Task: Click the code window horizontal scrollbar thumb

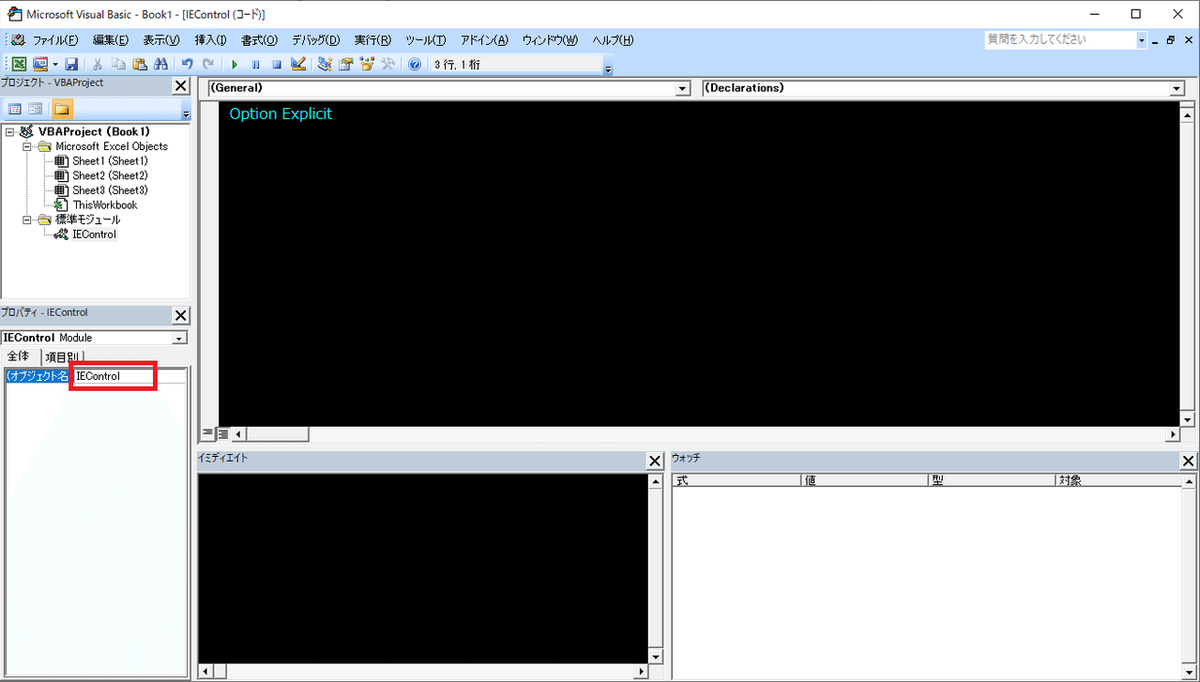Action: coord(278,435)
